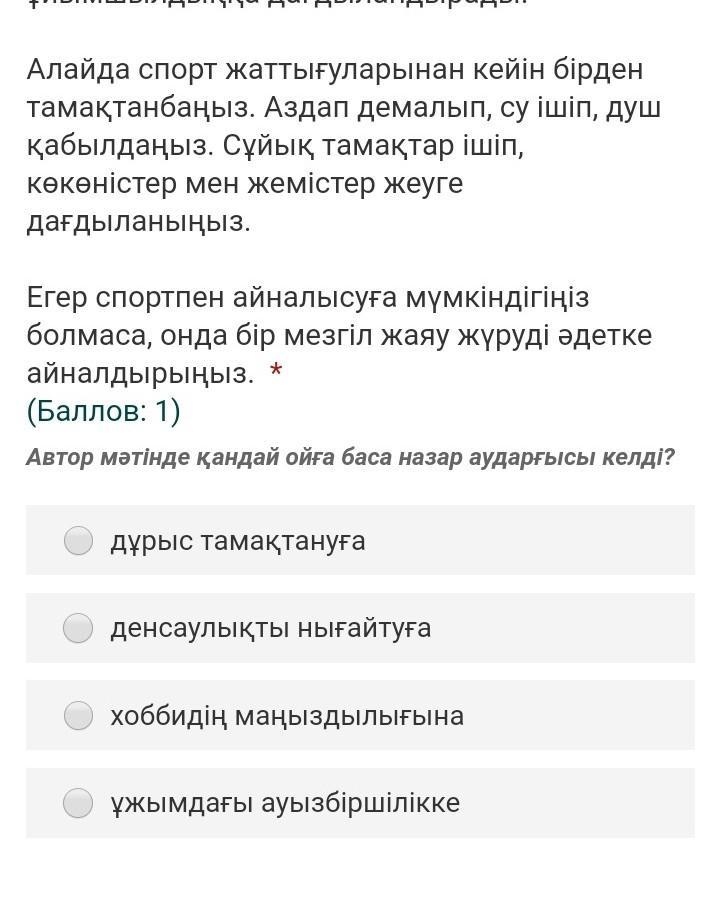The image size is (720, 917).
Task: Choose the "денсаулықты нығайтуға" radio option
Action: pos(78,628)
